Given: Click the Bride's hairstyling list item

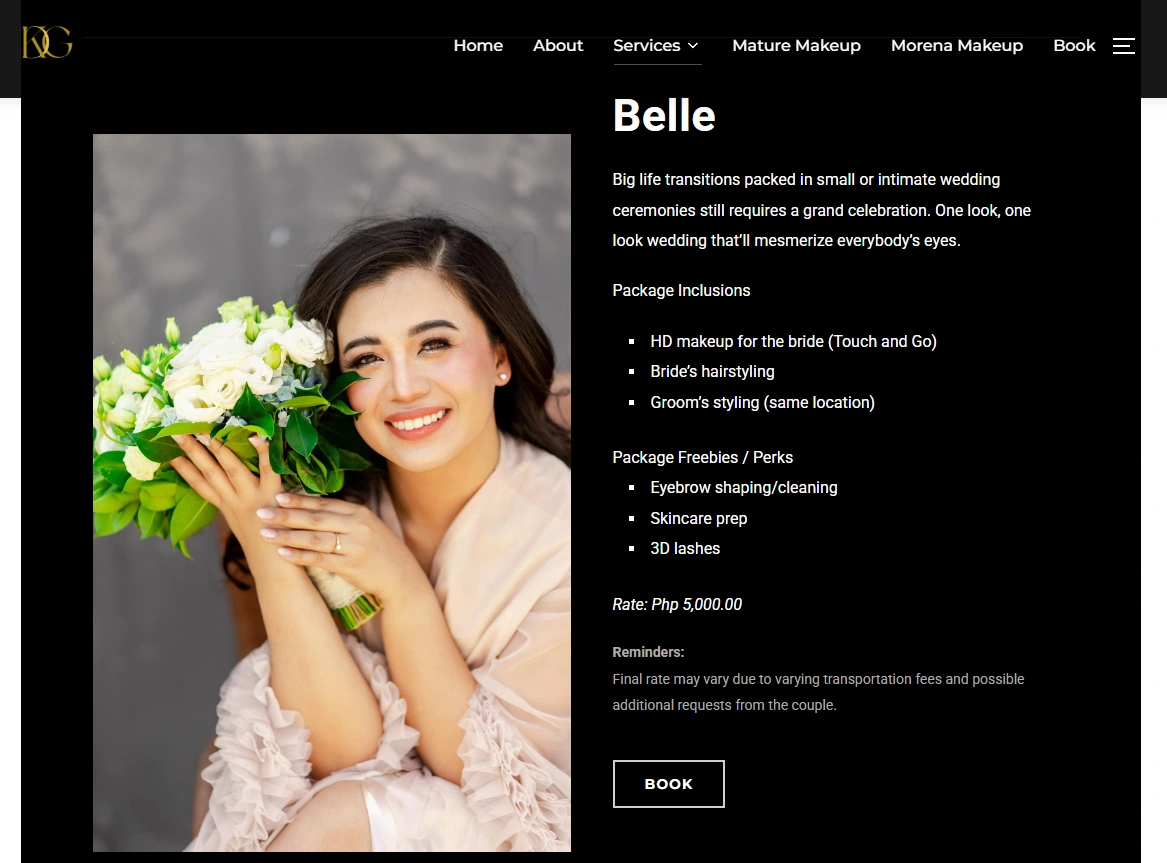Looking at the screenshot, I should [x=712, y=371].
